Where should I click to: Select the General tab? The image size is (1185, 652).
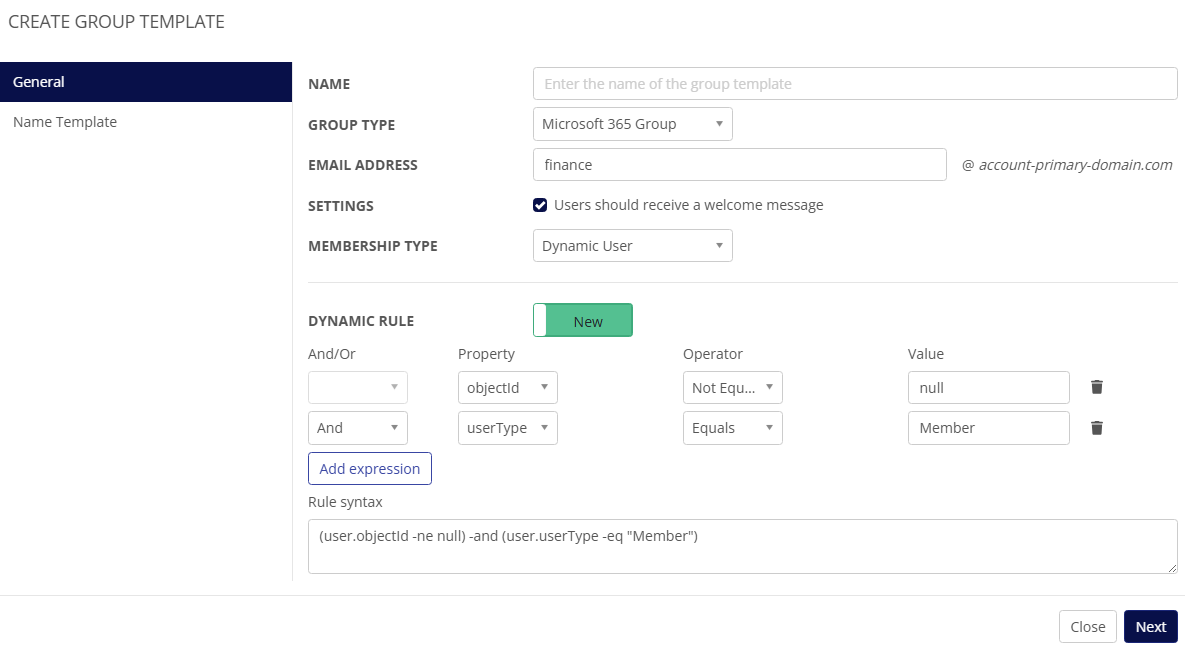click(146, 82)
